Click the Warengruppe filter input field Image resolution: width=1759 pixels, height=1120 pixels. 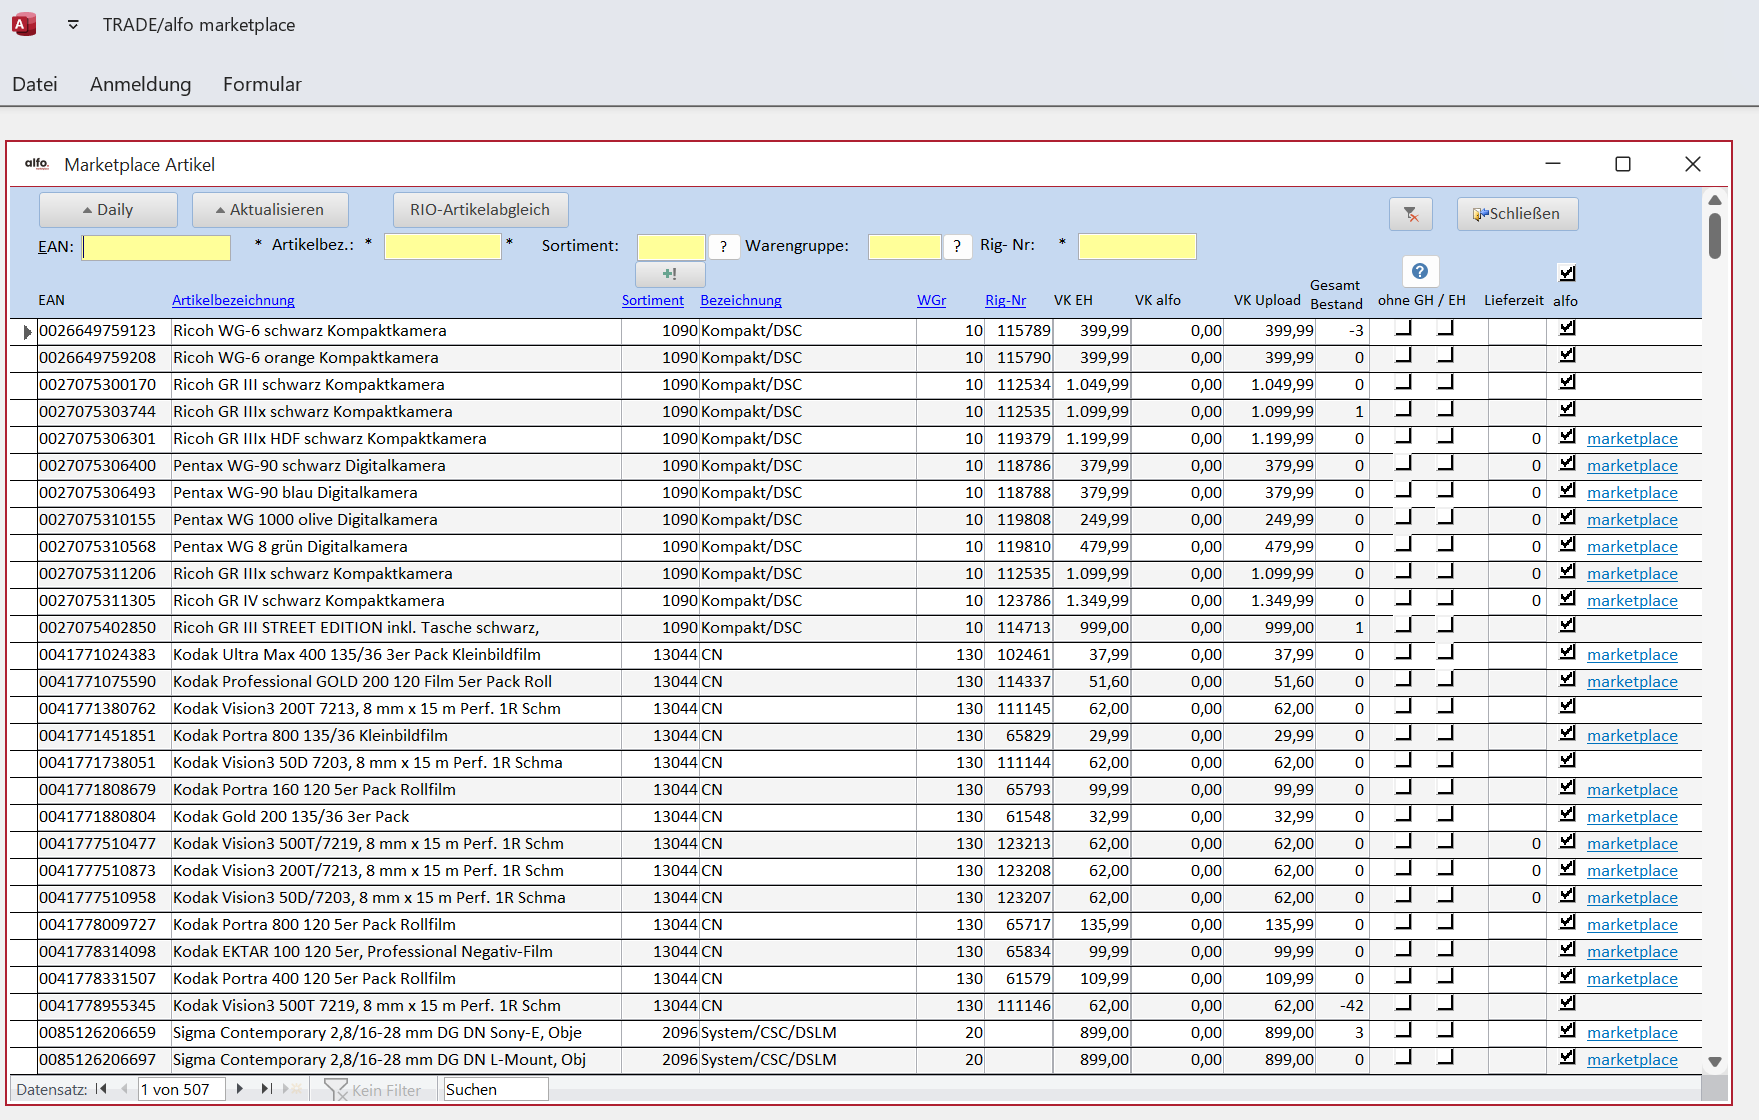pyautogui.click(x=904, y=246)
